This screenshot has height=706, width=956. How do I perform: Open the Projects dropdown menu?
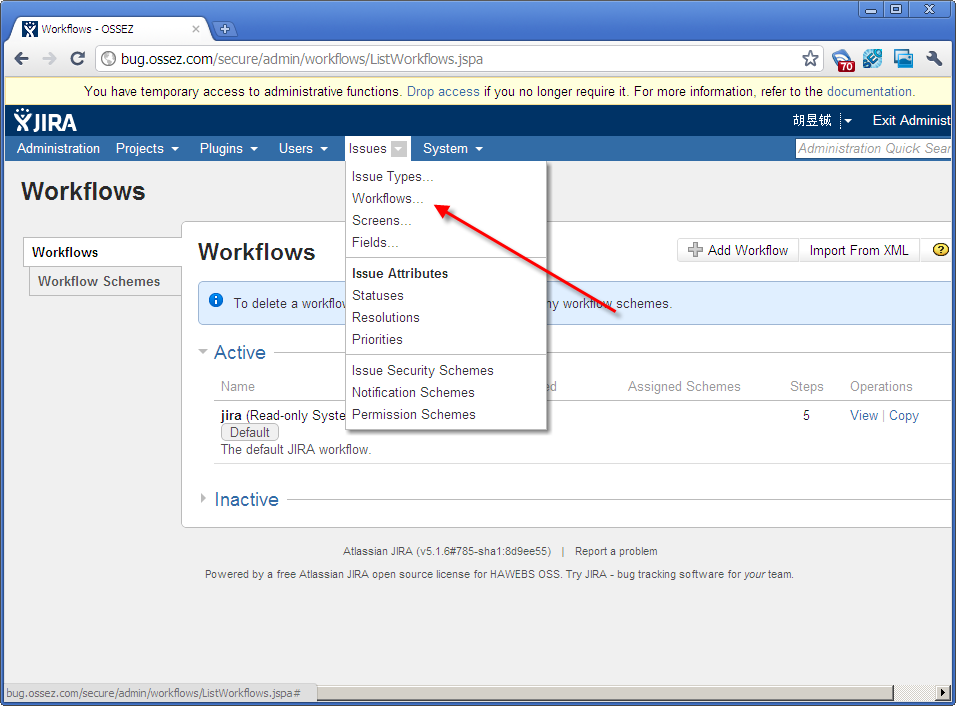(x=147, y=149)
